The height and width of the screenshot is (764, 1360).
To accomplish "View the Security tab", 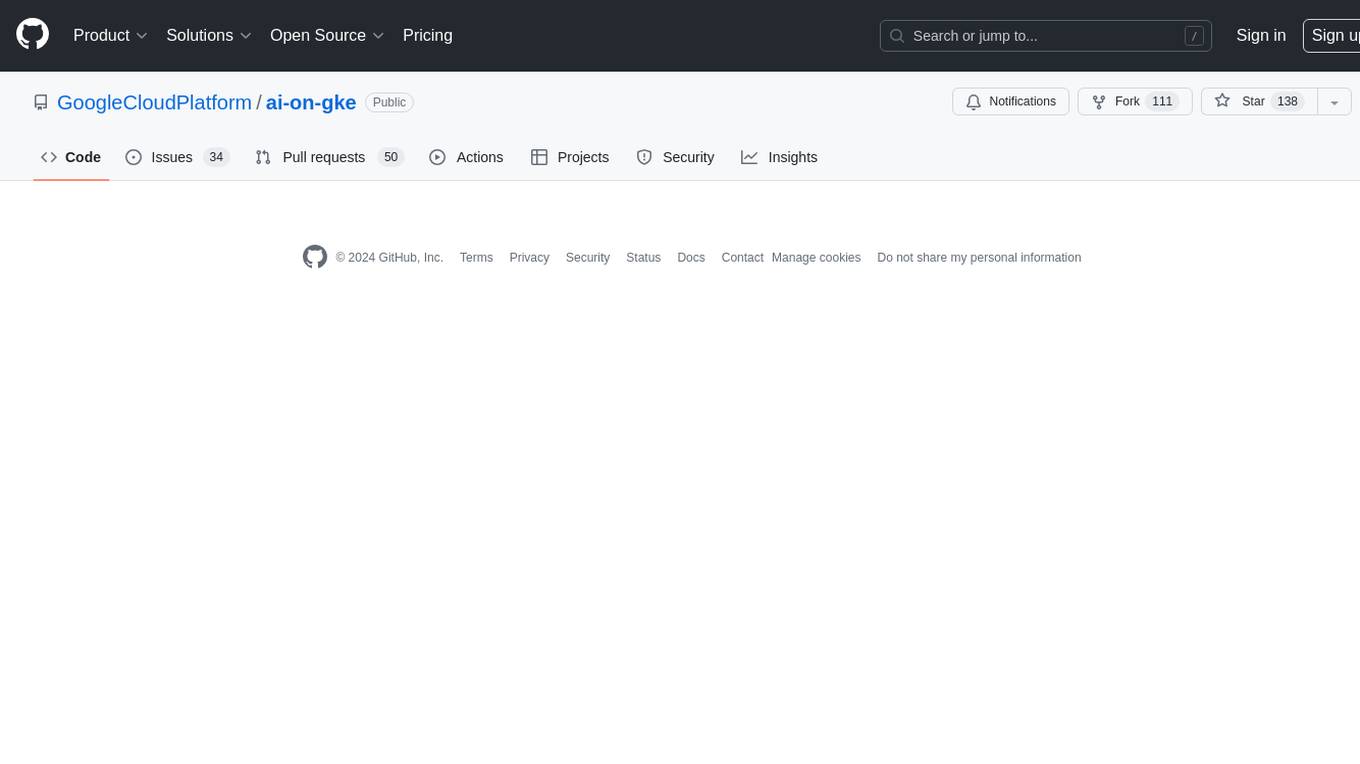I will pyautogui.click(x=676, y=157).
